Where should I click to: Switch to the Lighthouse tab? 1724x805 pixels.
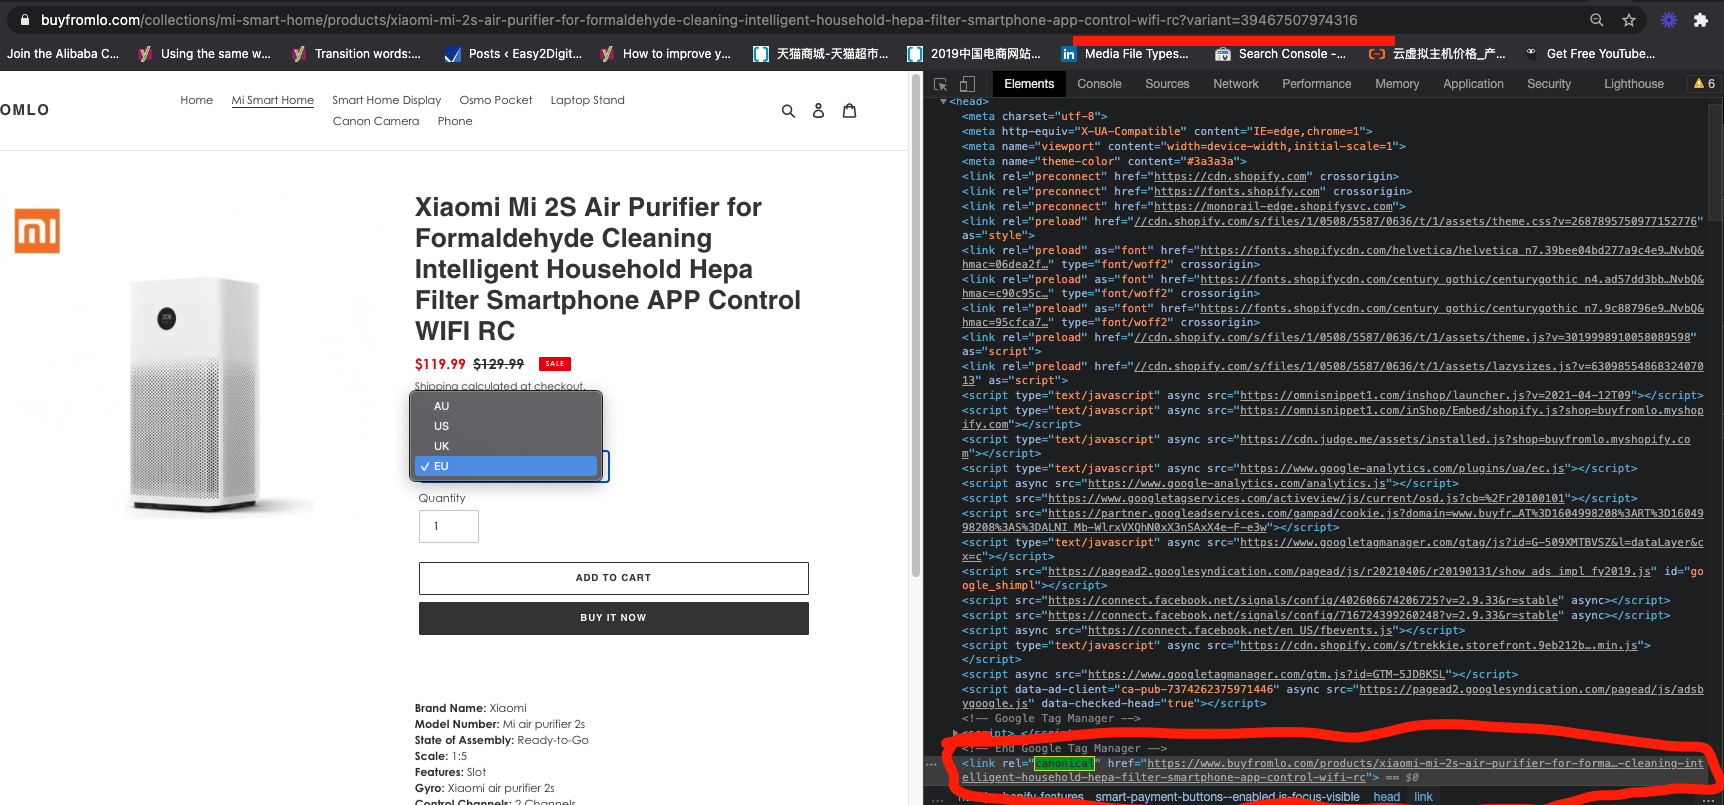point(1634,84)
